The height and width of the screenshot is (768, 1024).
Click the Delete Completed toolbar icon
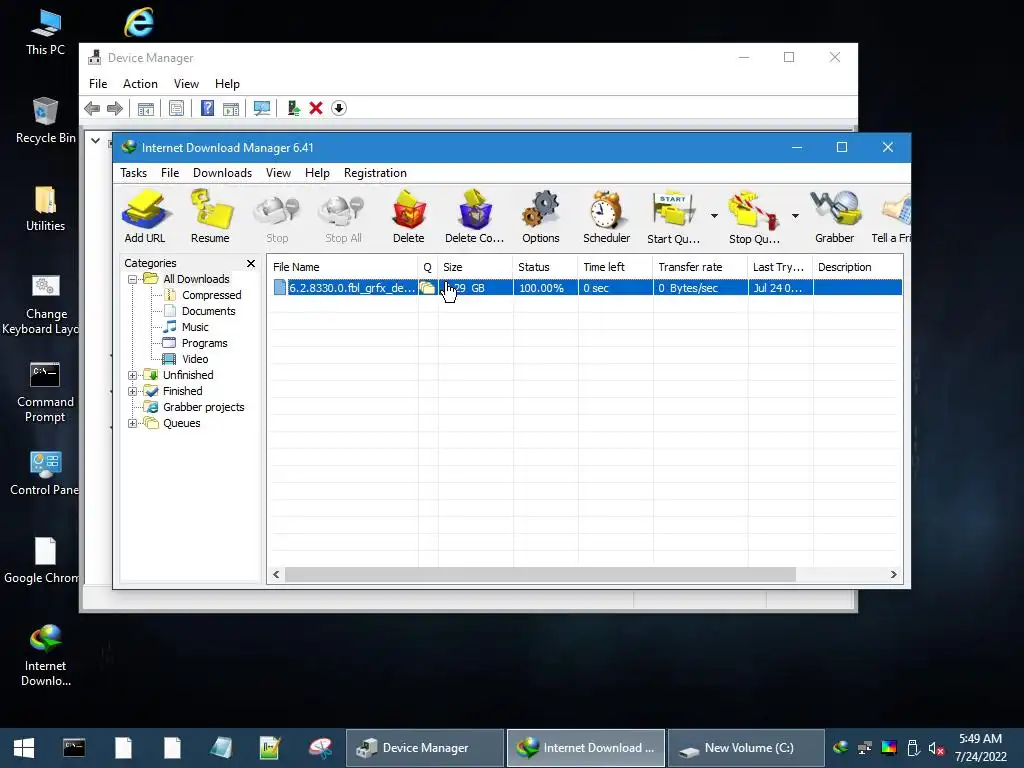coord(475,217)
